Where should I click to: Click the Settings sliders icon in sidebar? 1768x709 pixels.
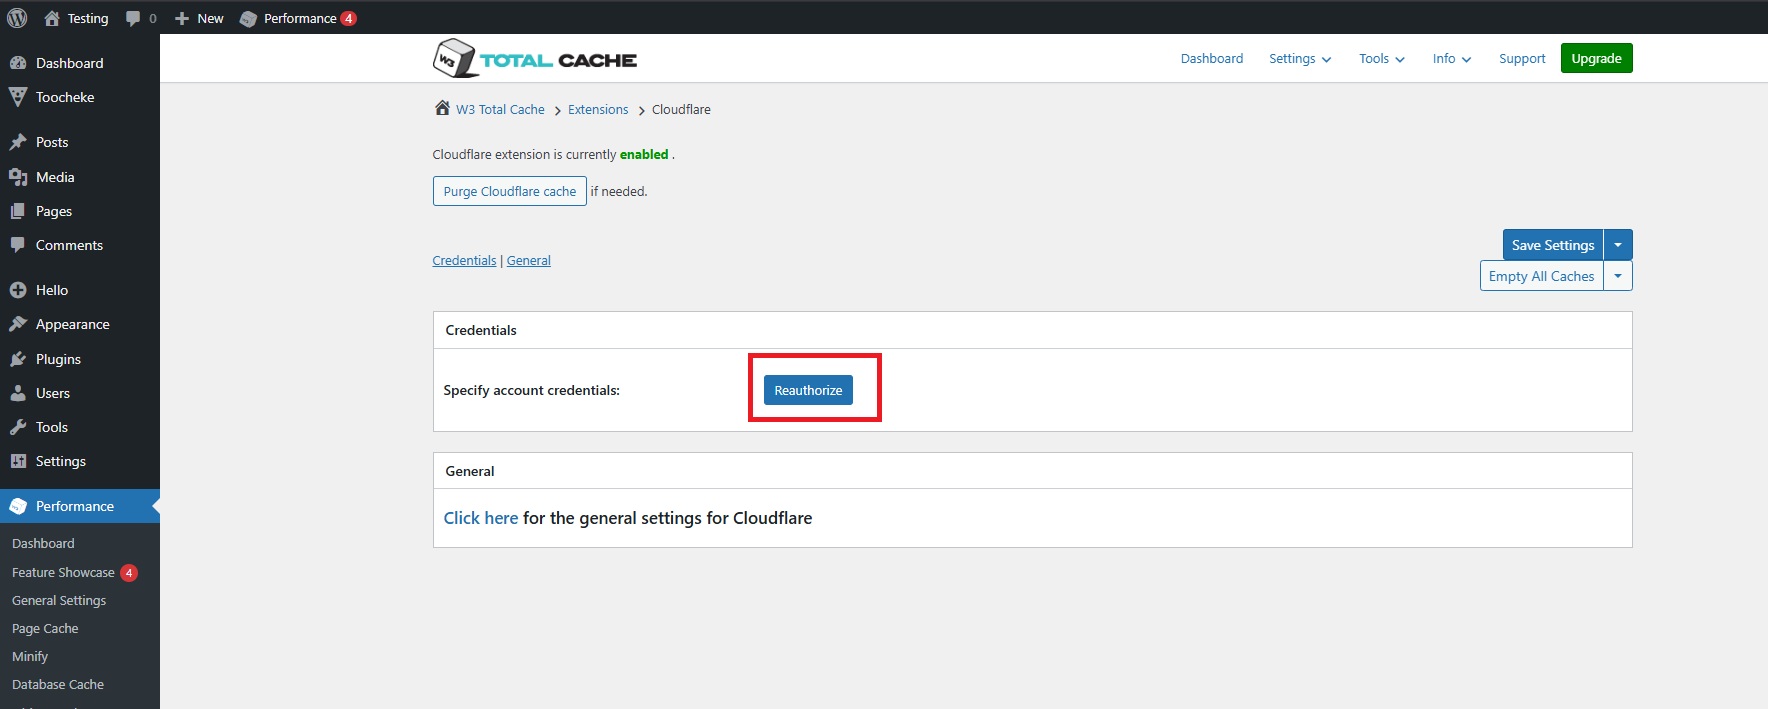coord(18,461)
